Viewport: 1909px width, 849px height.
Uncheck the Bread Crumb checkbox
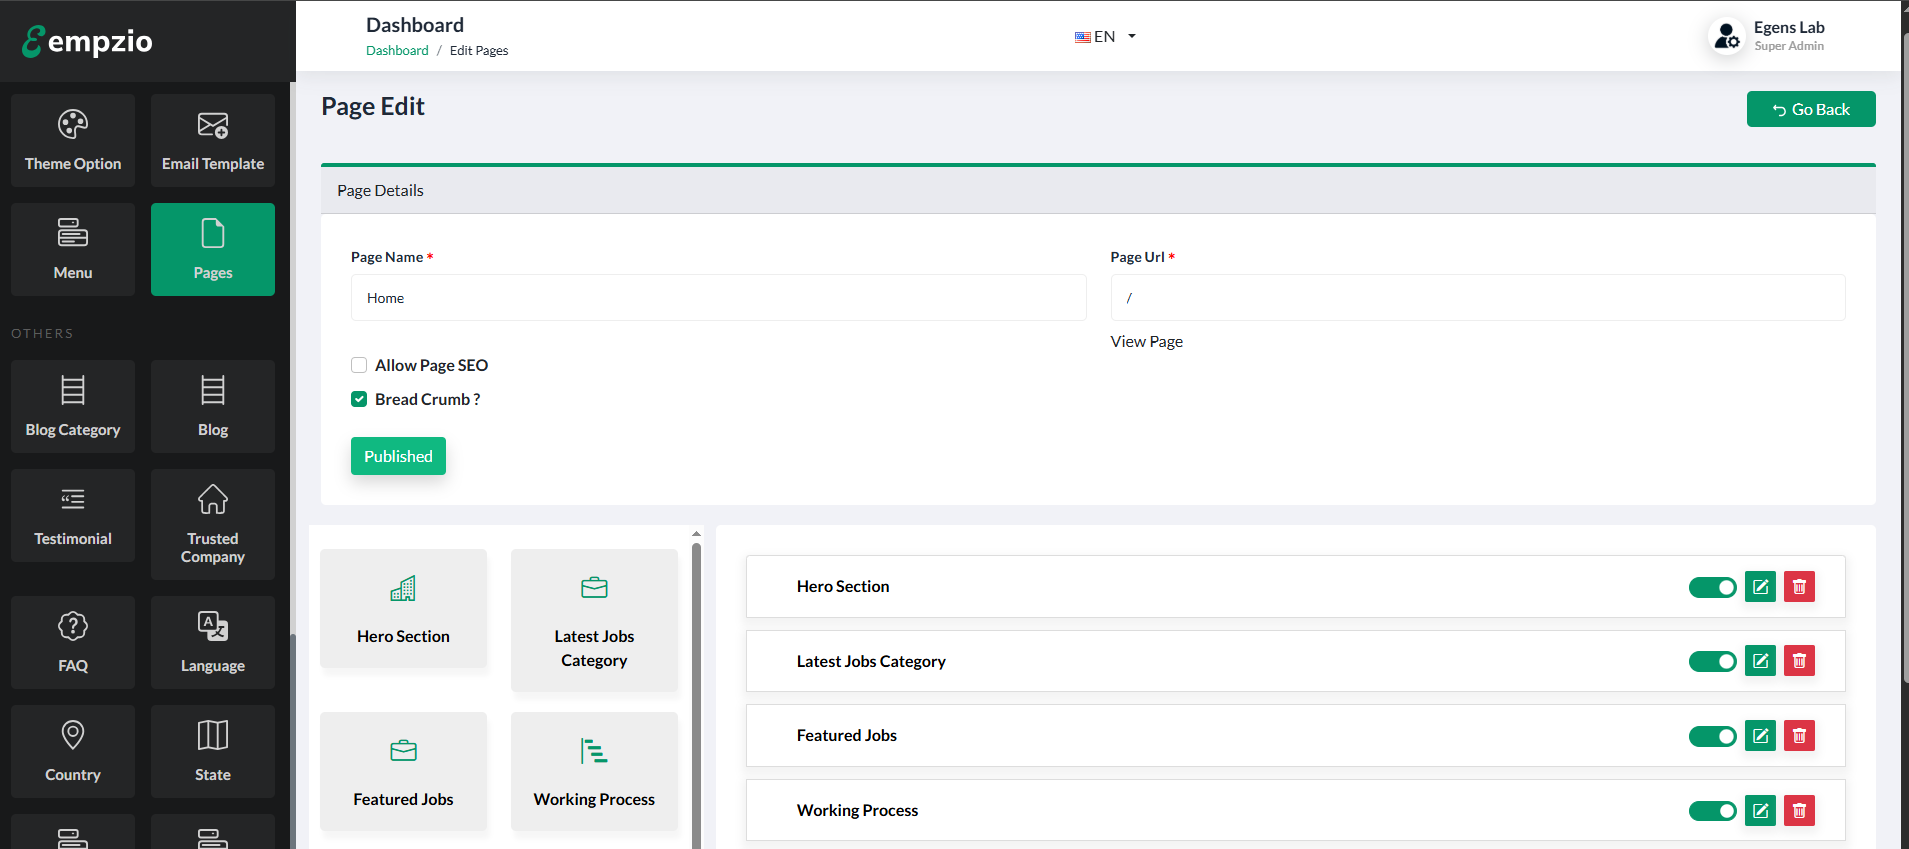[x=359, y=399]
